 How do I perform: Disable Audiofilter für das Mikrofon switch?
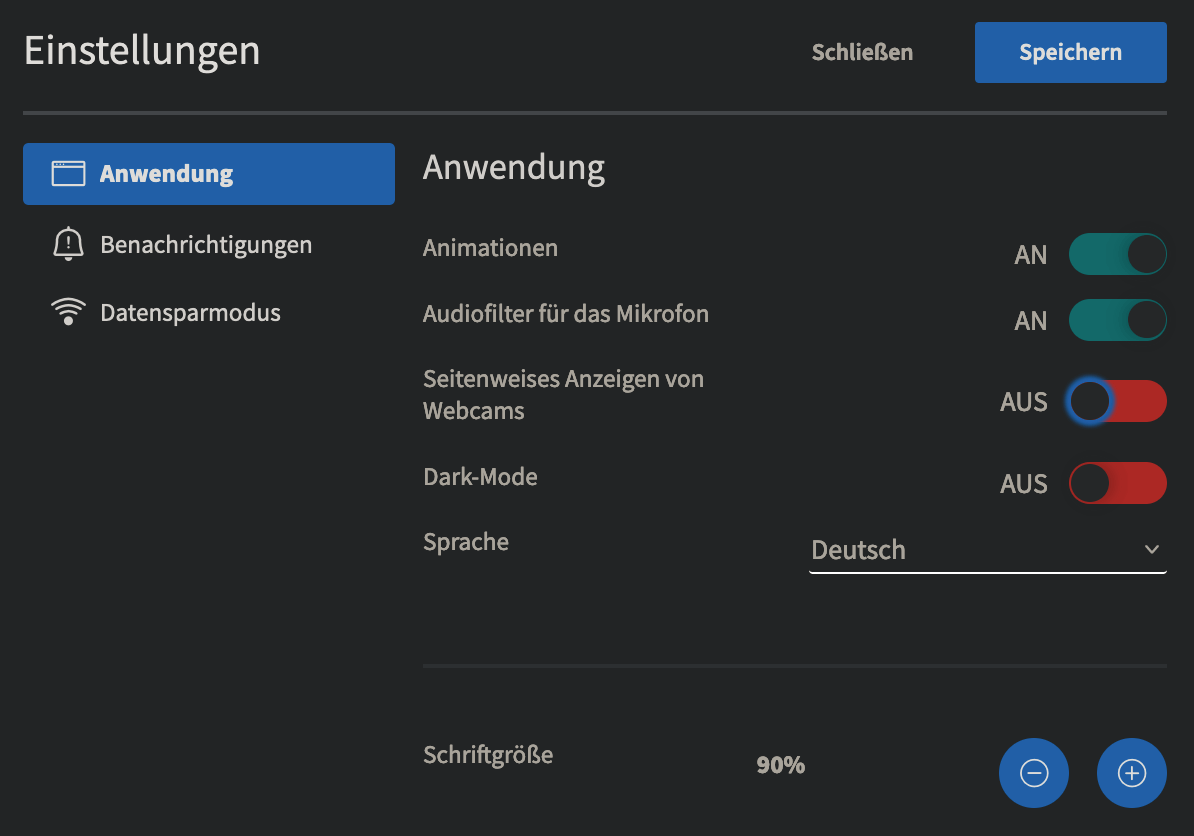(1117, 321)
